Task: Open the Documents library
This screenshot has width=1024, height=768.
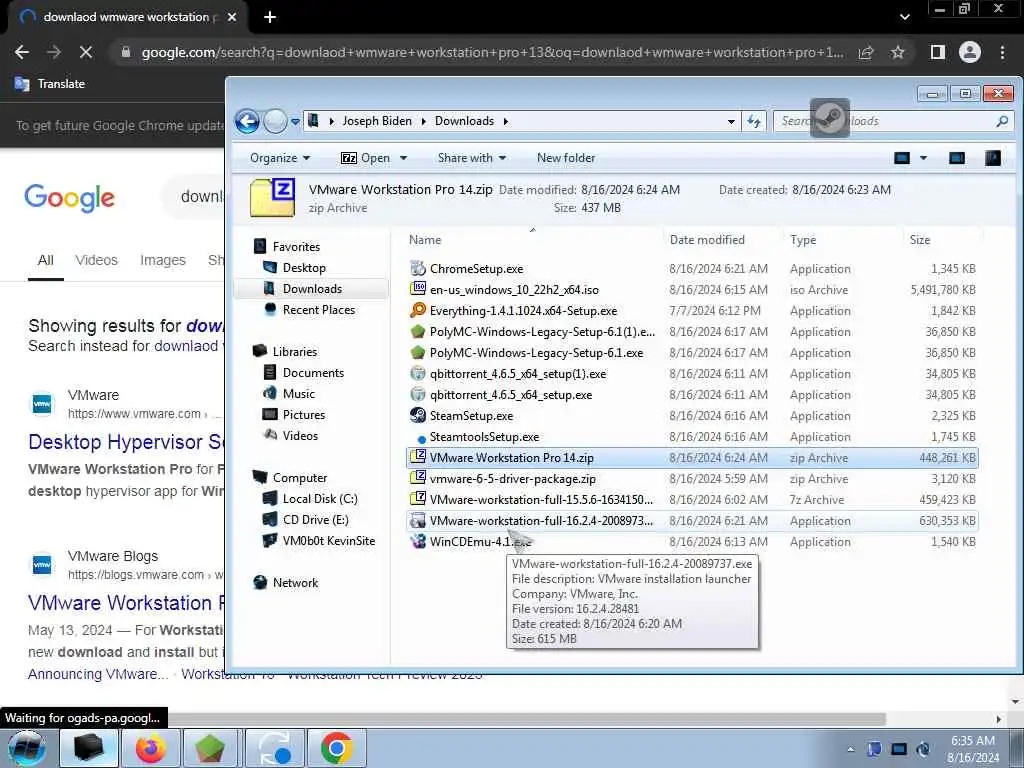Action: tap(313, 372)
